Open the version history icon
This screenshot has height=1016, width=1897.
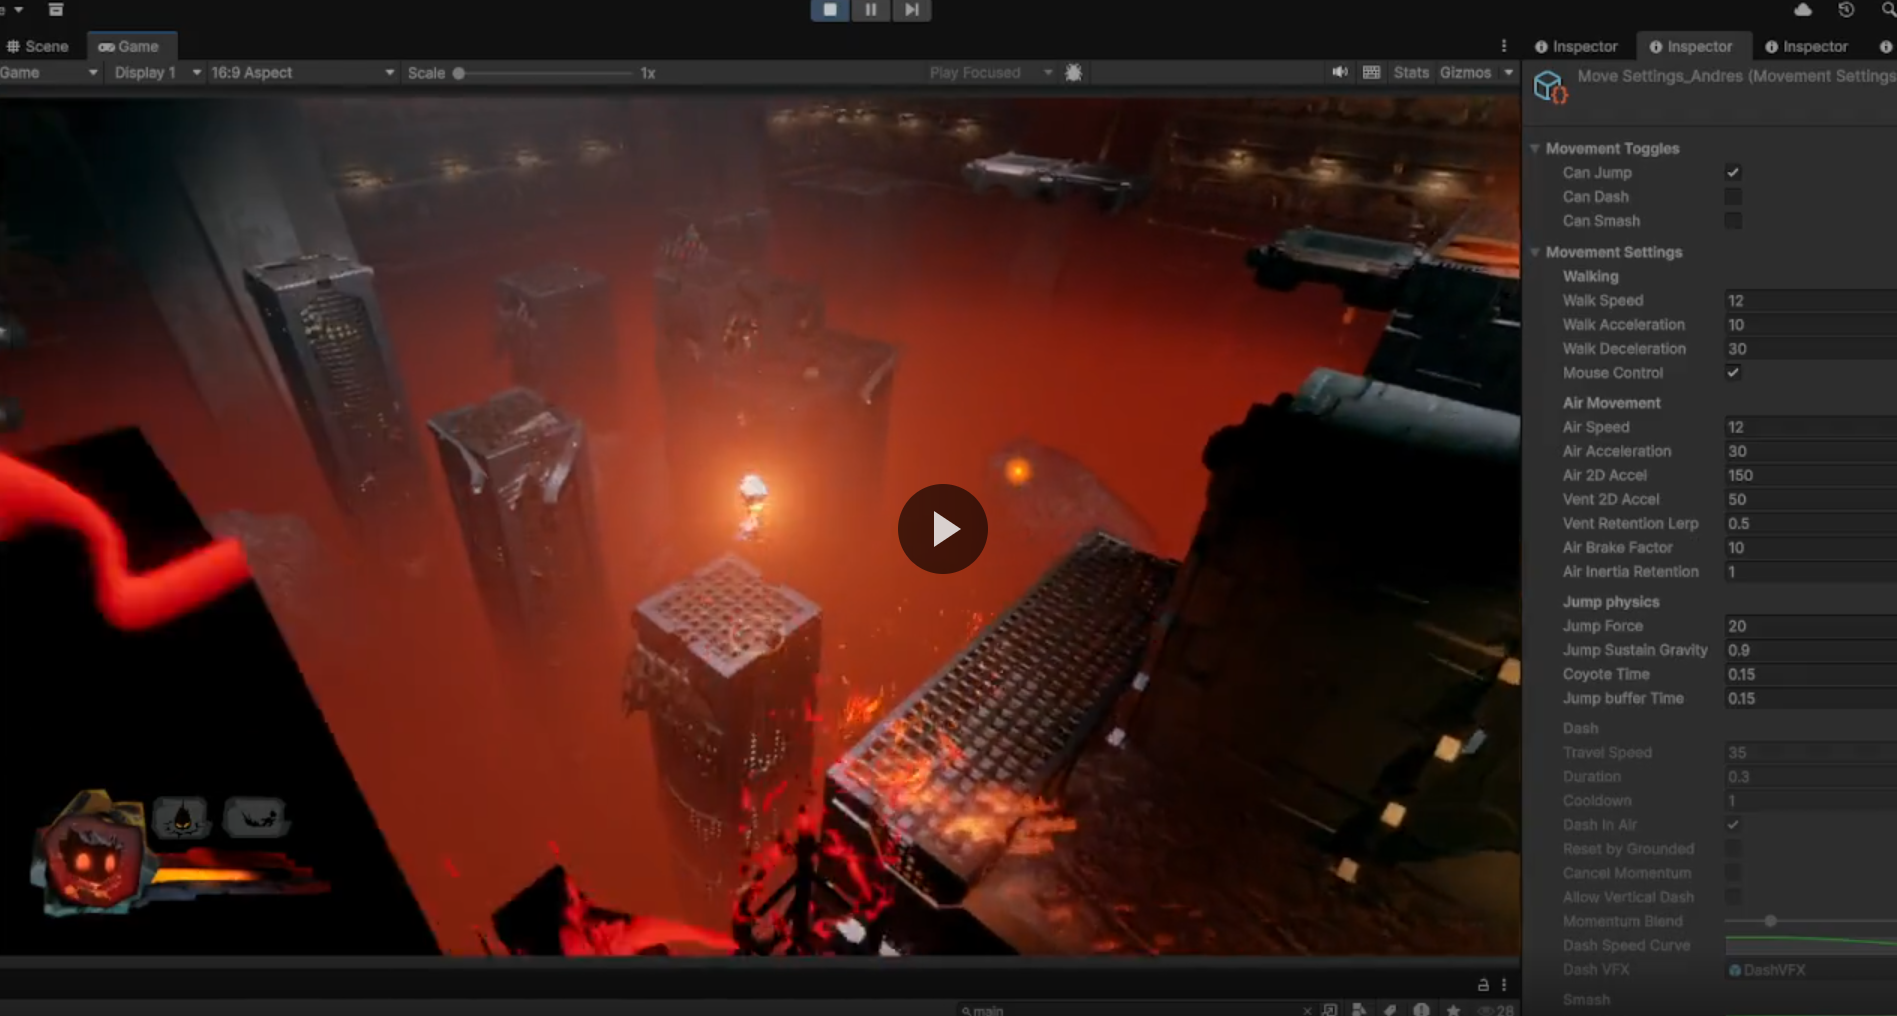click(1846, 10)
